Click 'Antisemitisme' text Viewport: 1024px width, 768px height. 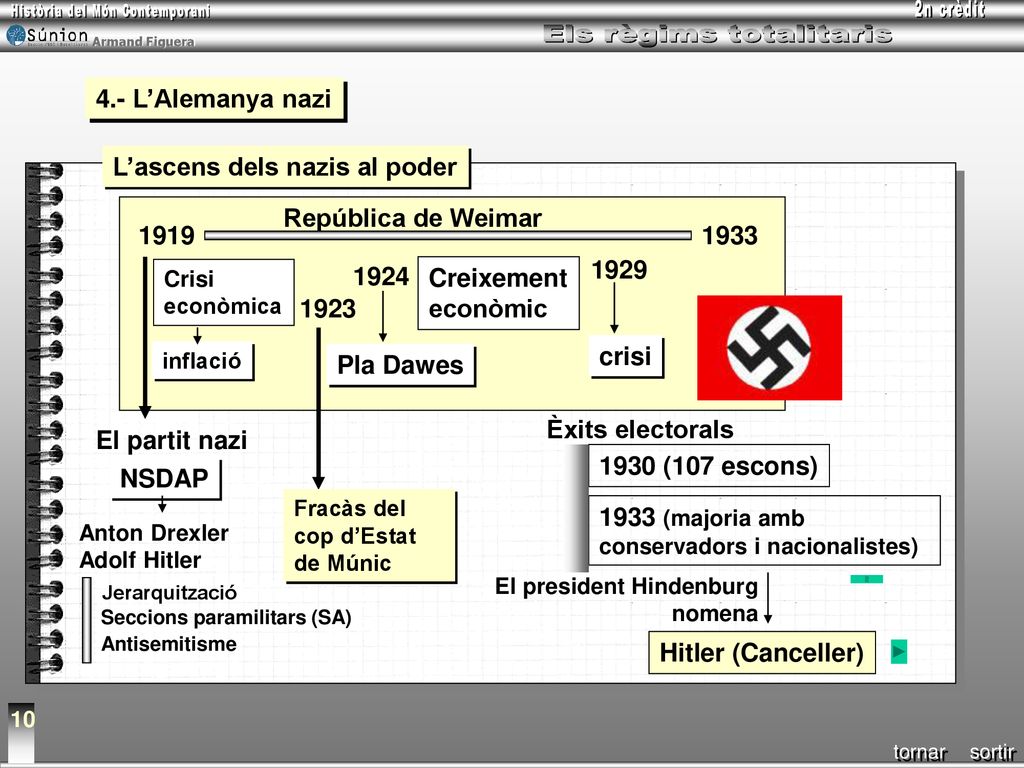pos(168,644)
